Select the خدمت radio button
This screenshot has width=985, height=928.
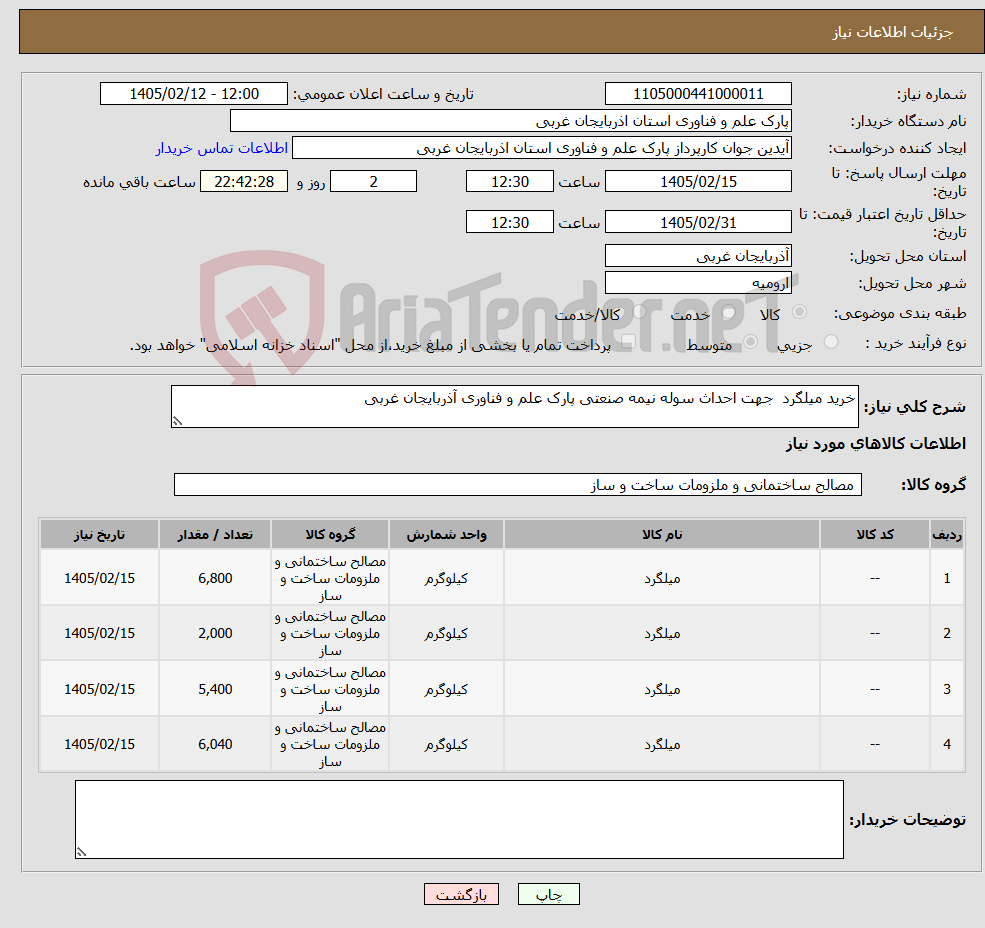click(728, 312)
